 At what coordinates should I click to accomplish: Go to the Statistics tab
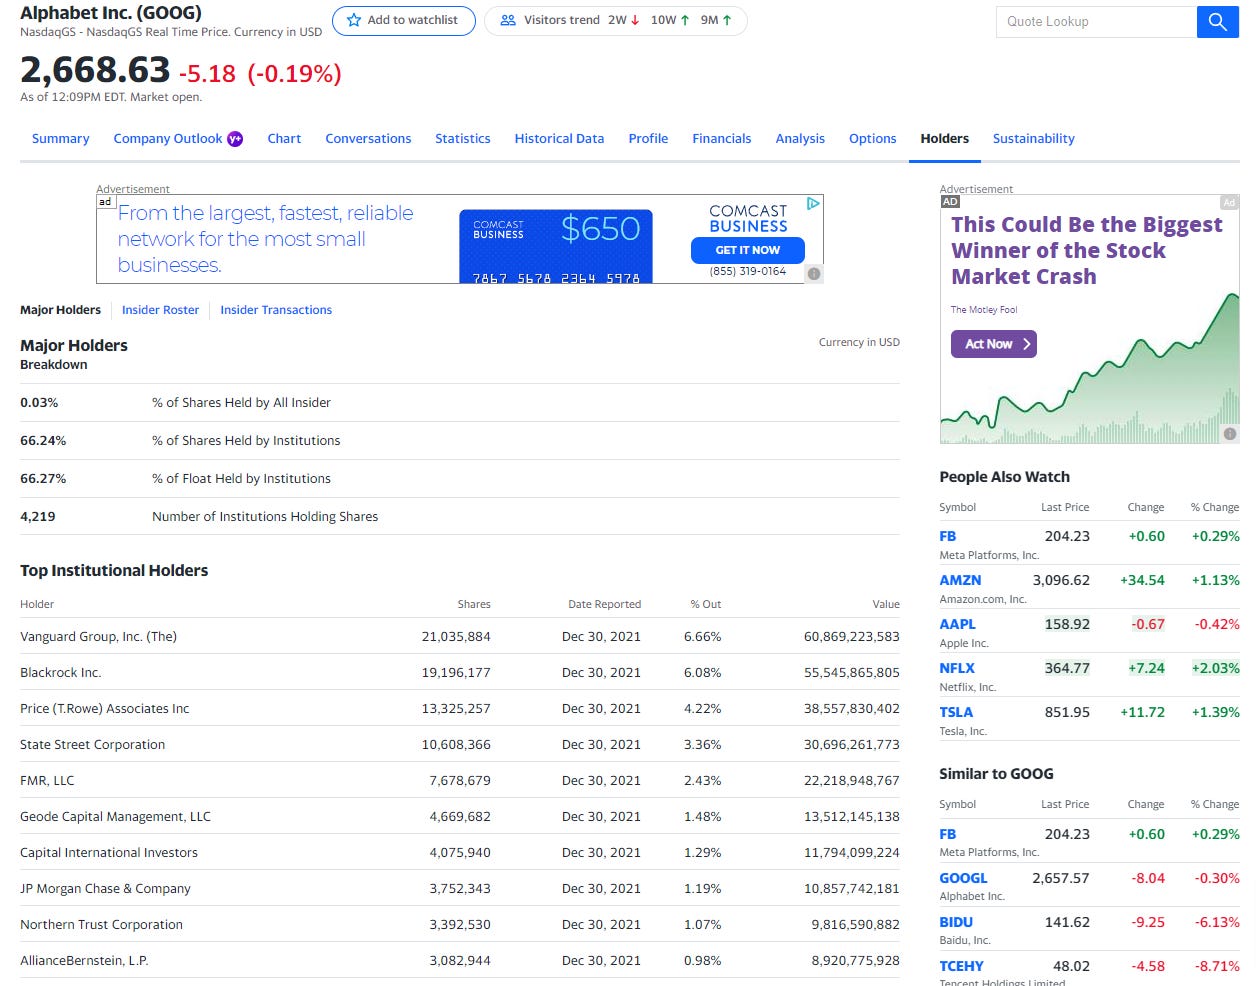(x=462, y=139)
